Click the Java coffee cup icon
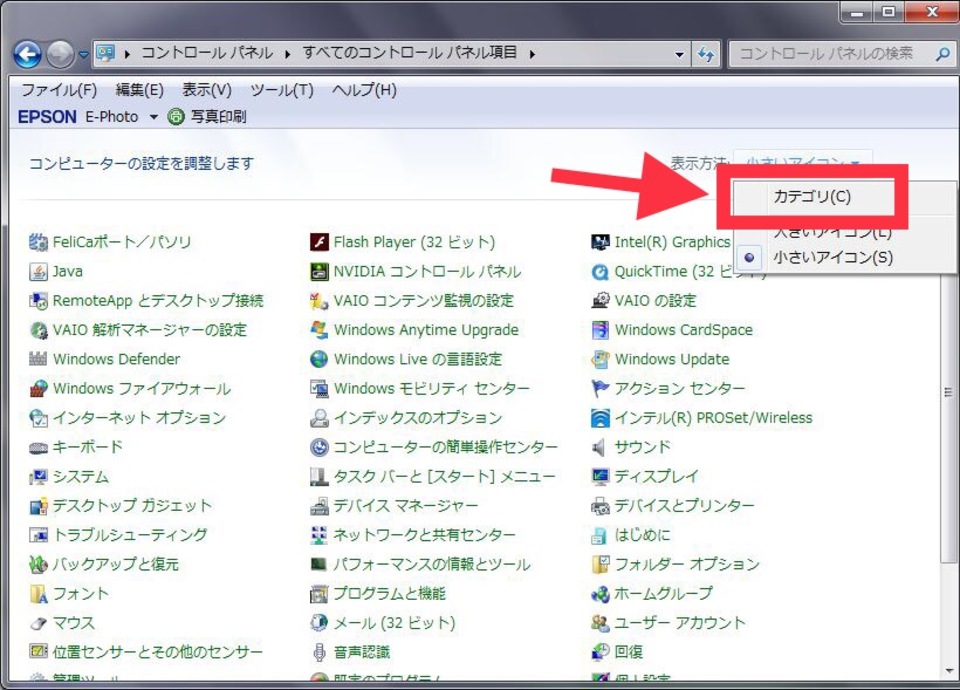The width and height of the screenshot is (960, 690). 38,272
